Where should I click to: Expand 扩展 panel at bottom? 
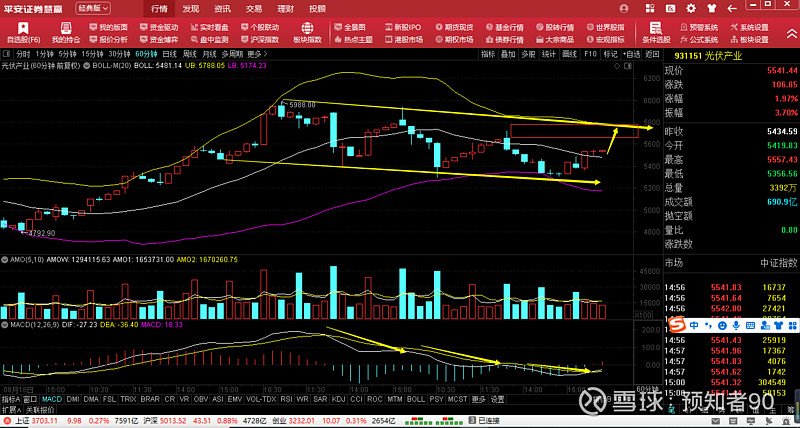pos(10,410)
